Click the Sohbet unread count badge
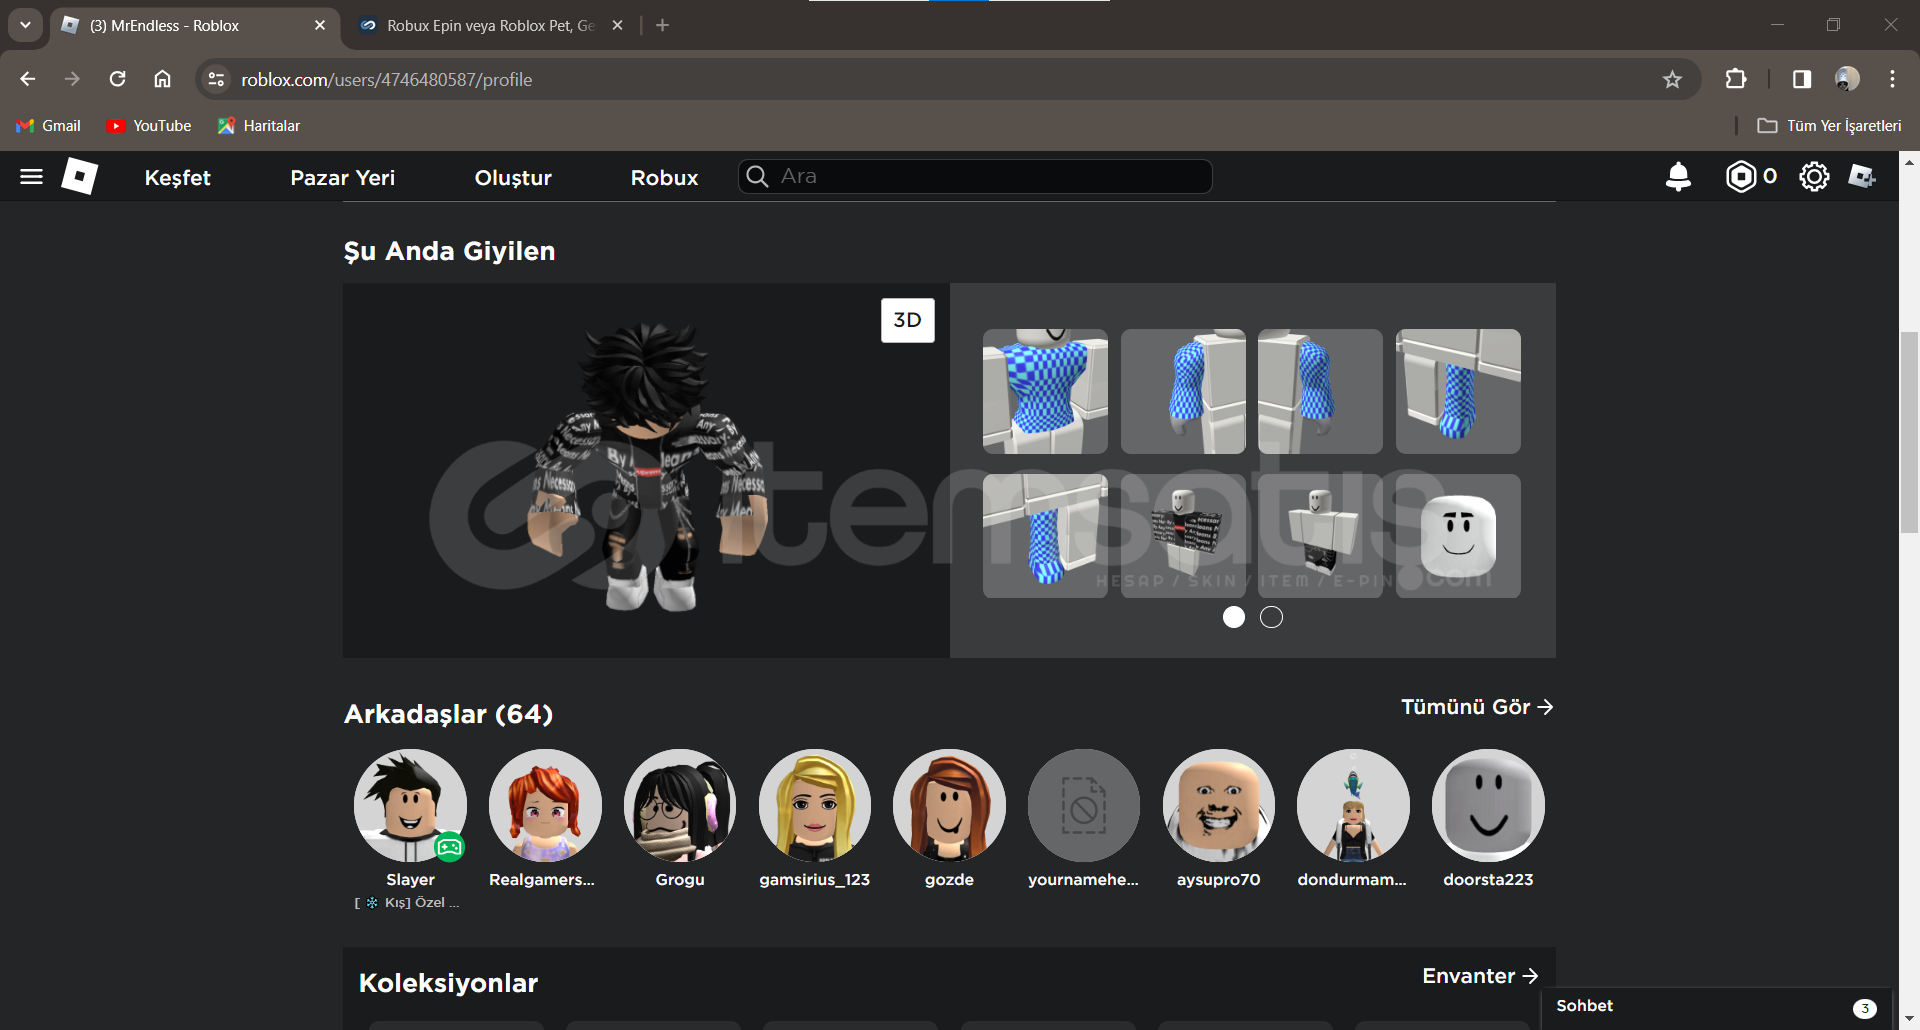 1864,1008
